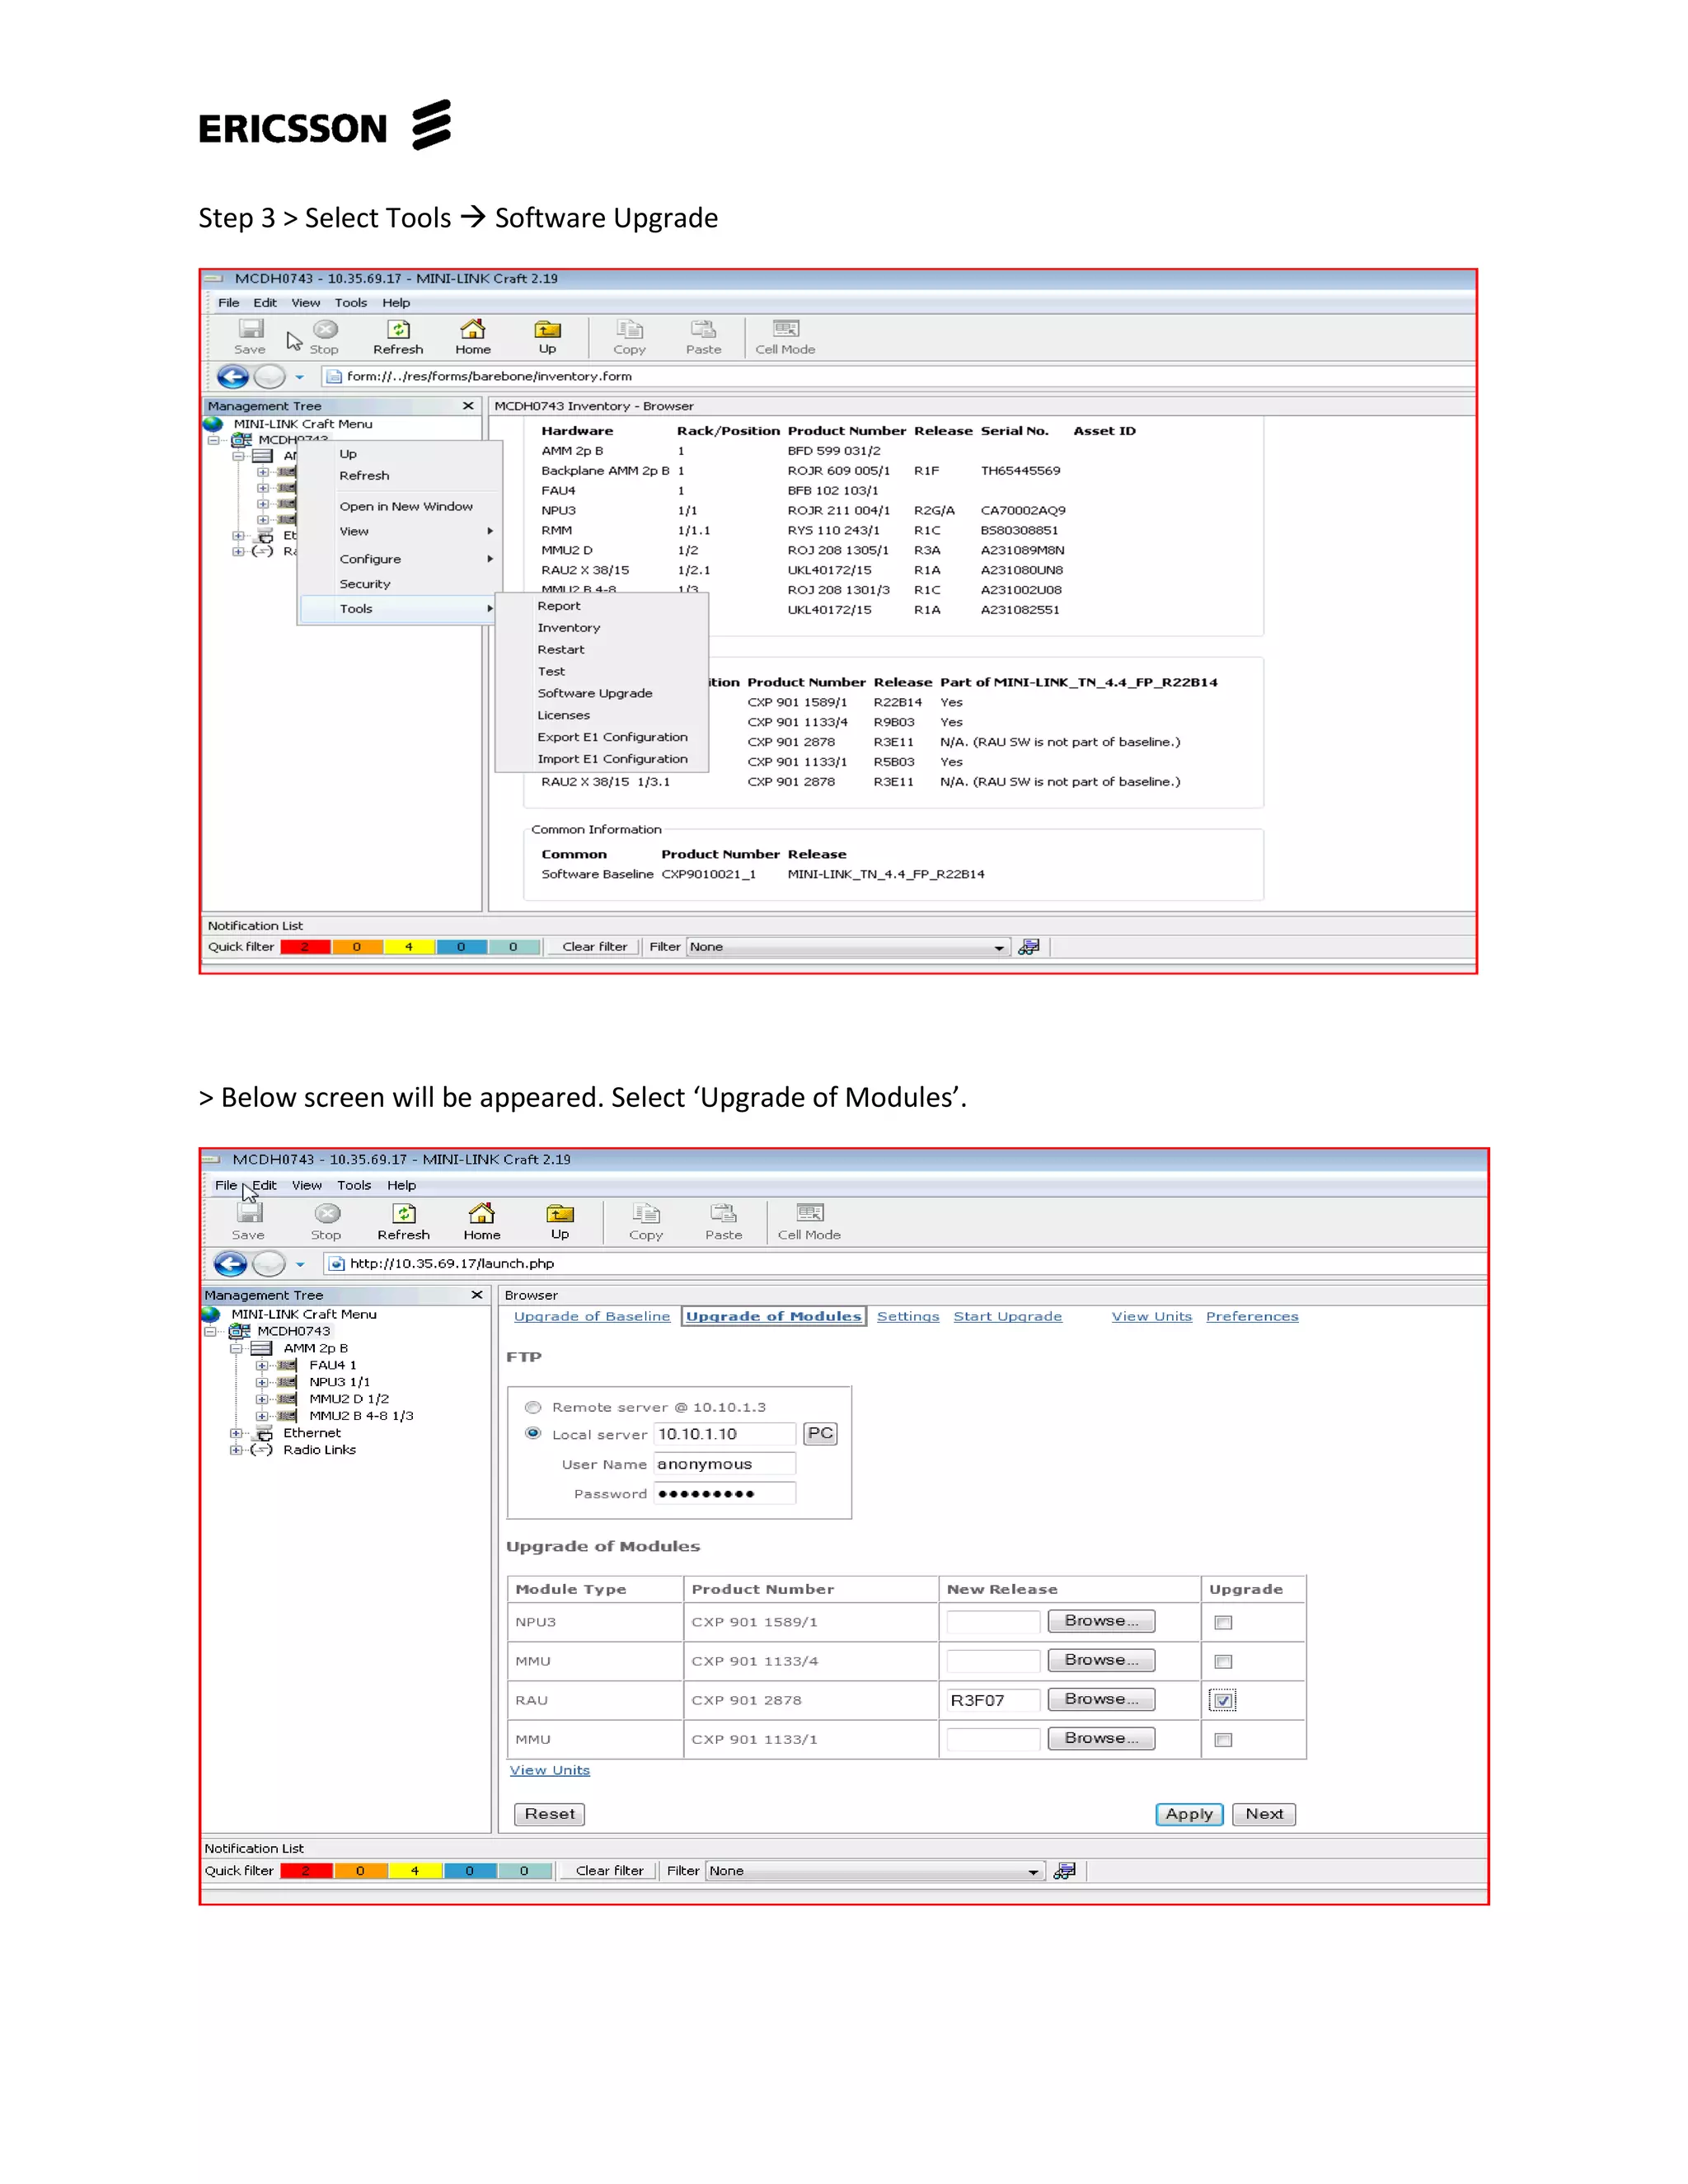Tick upgrade checkbox for the NPU3 row
This screenshot has height=2184, width=1688.
(x=1223, y=1622)
